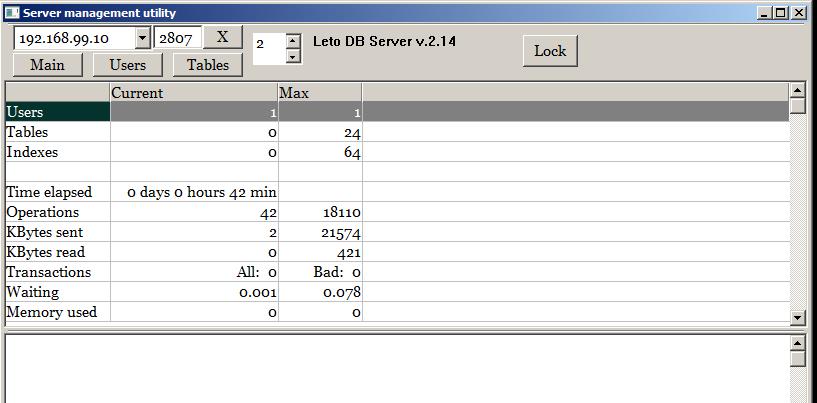This screenshot has width=817, height=403.
Task: Click the port field showing 2807
Action: (x=178, y=38)
